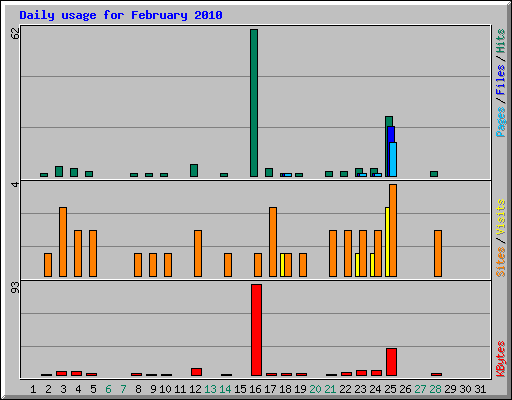Click the green Hits bar for day 12
The height and width of the screenshot is (400, 512).
(x=194, y=170)
